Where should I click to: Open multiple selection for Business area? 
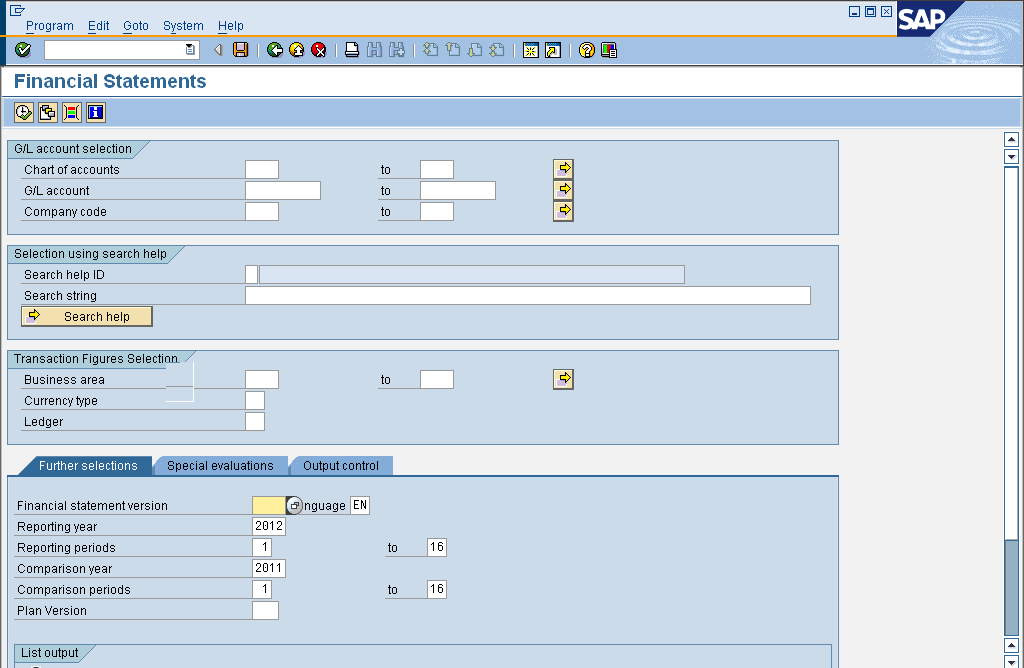(563, 378)
